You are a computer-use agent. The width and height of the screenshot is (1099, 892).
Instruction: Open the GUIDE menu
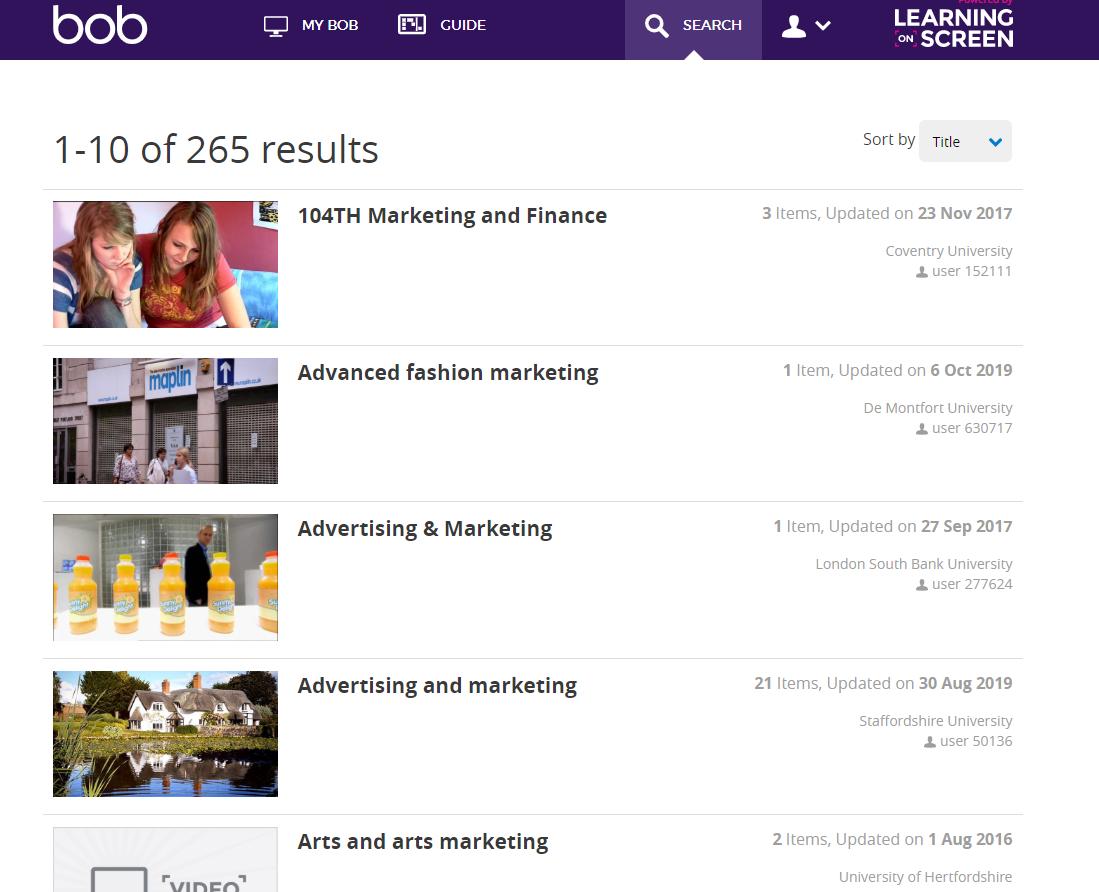pos(442,25)
